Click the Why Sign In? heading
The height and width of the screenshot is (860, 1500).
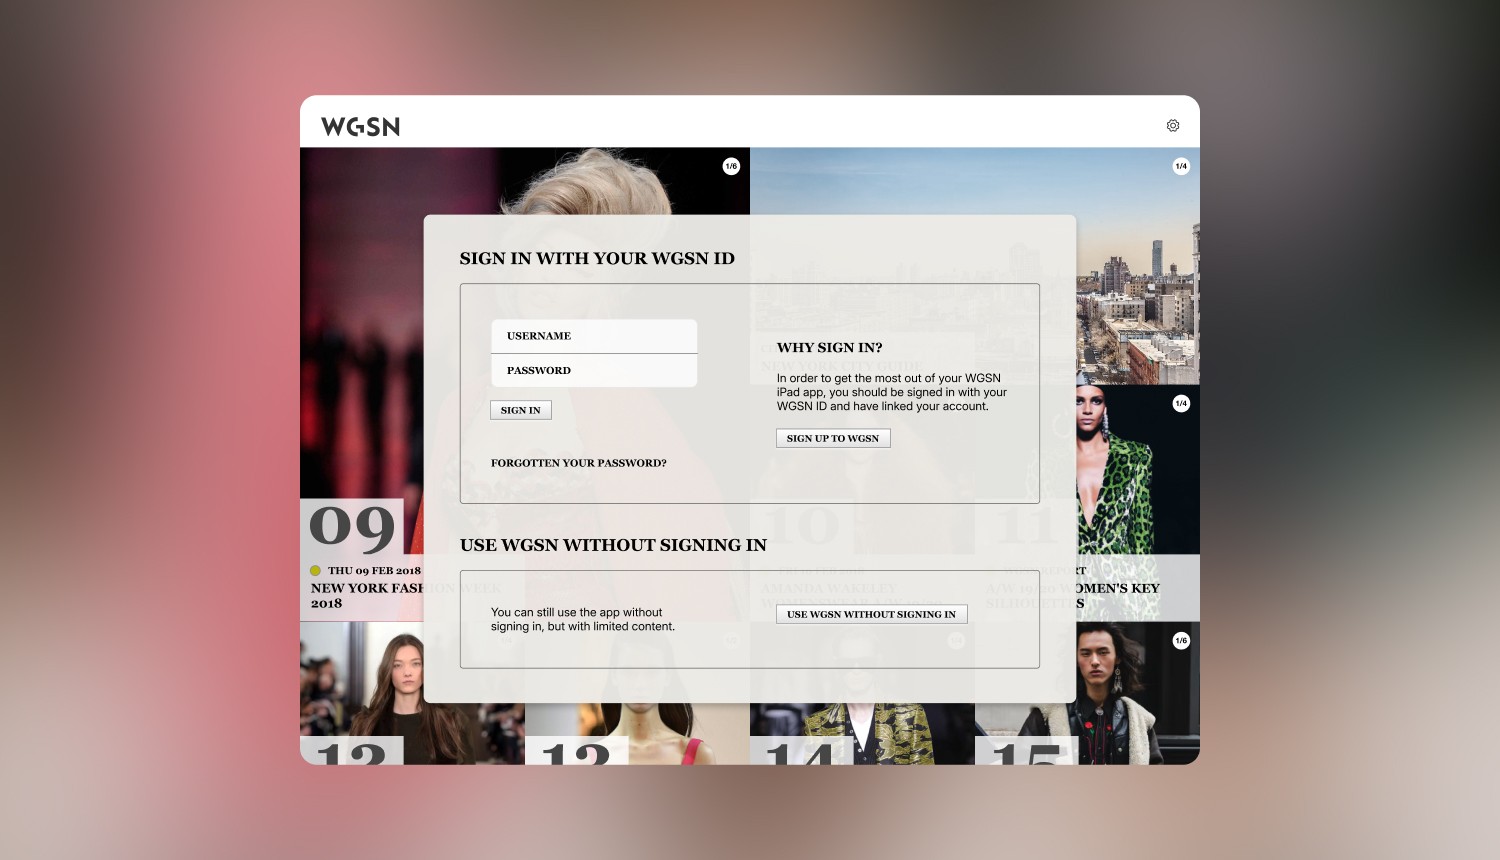pyautogui.click(x=830, y=348)
